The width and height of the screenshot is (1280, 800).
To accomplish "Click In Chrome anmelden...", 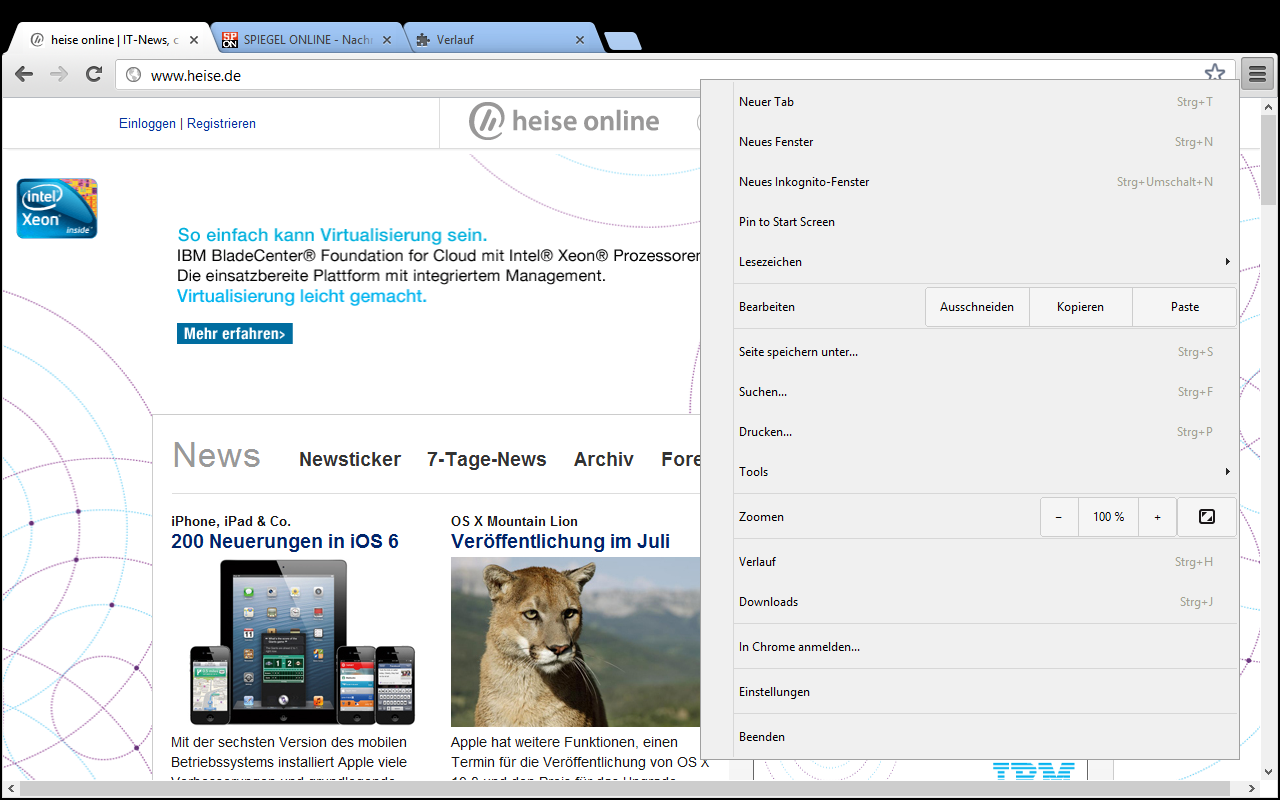I will pos(986,647).
